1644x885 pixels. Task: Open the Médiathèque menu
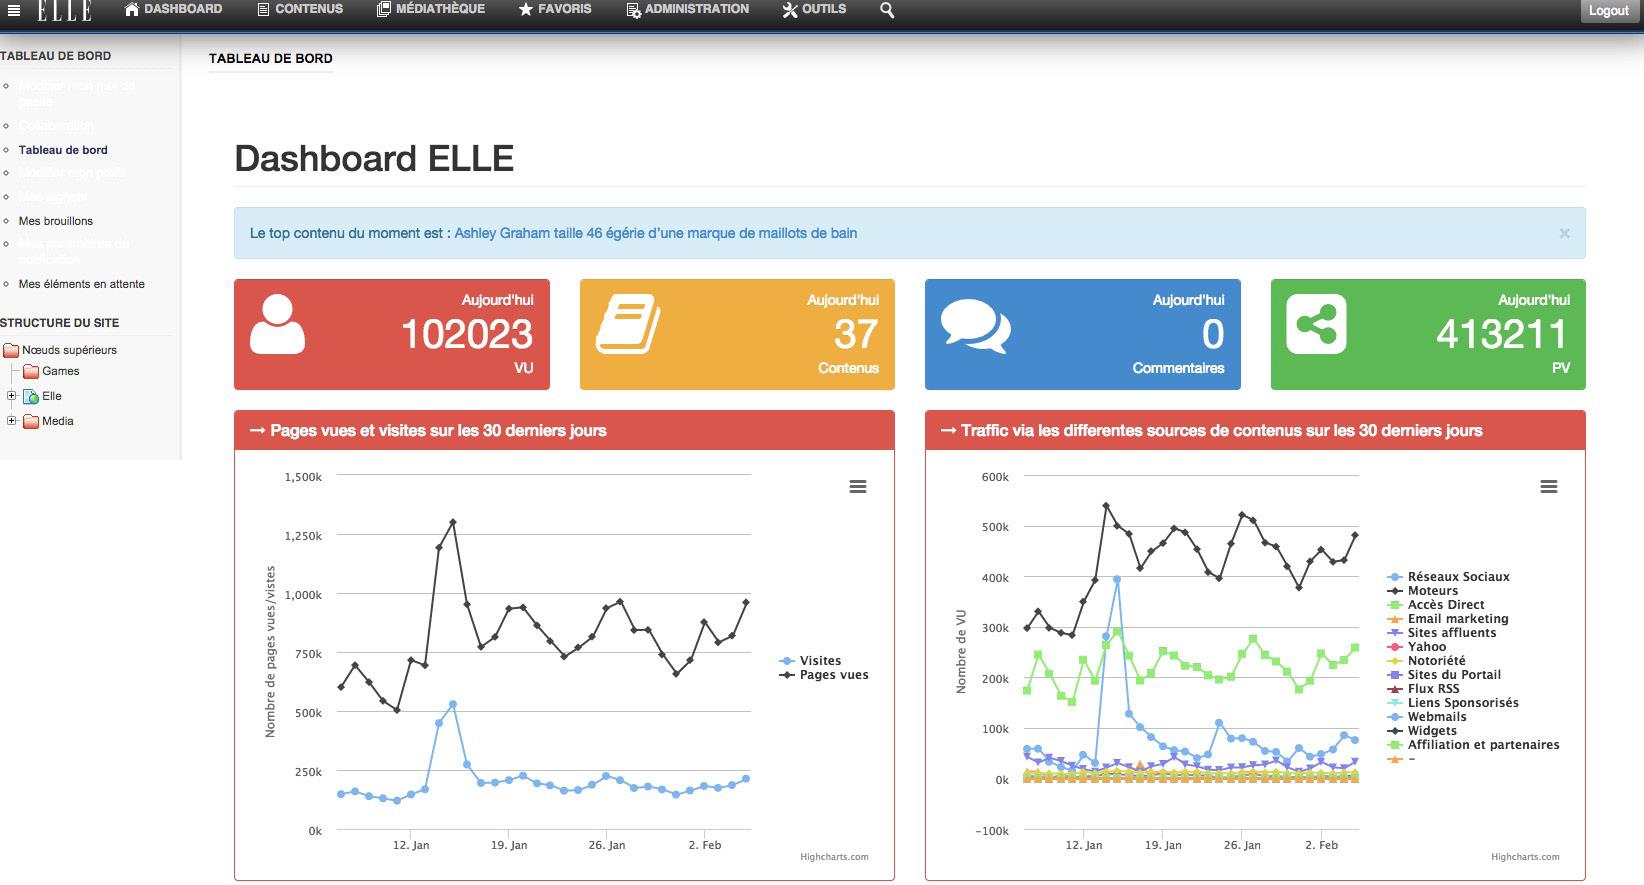(x=430, y=9)
